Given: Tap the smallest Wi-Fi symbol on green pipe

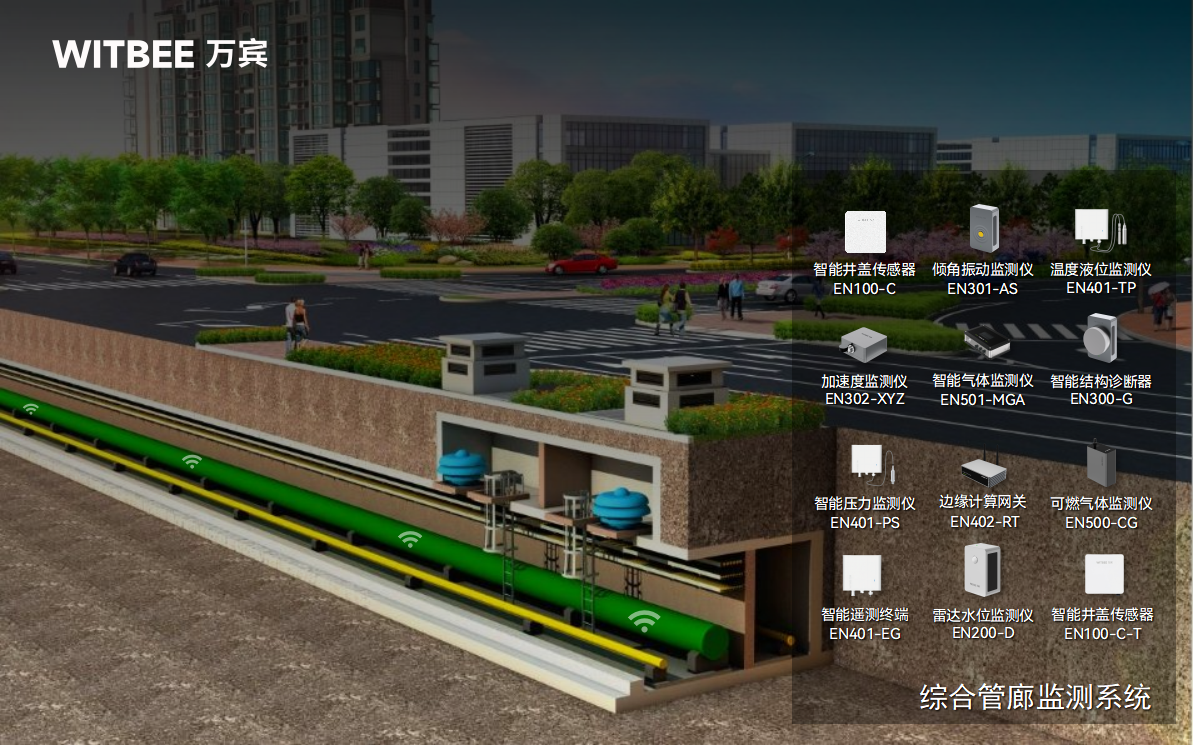Looking at the screenshot, I should [31, 408].
